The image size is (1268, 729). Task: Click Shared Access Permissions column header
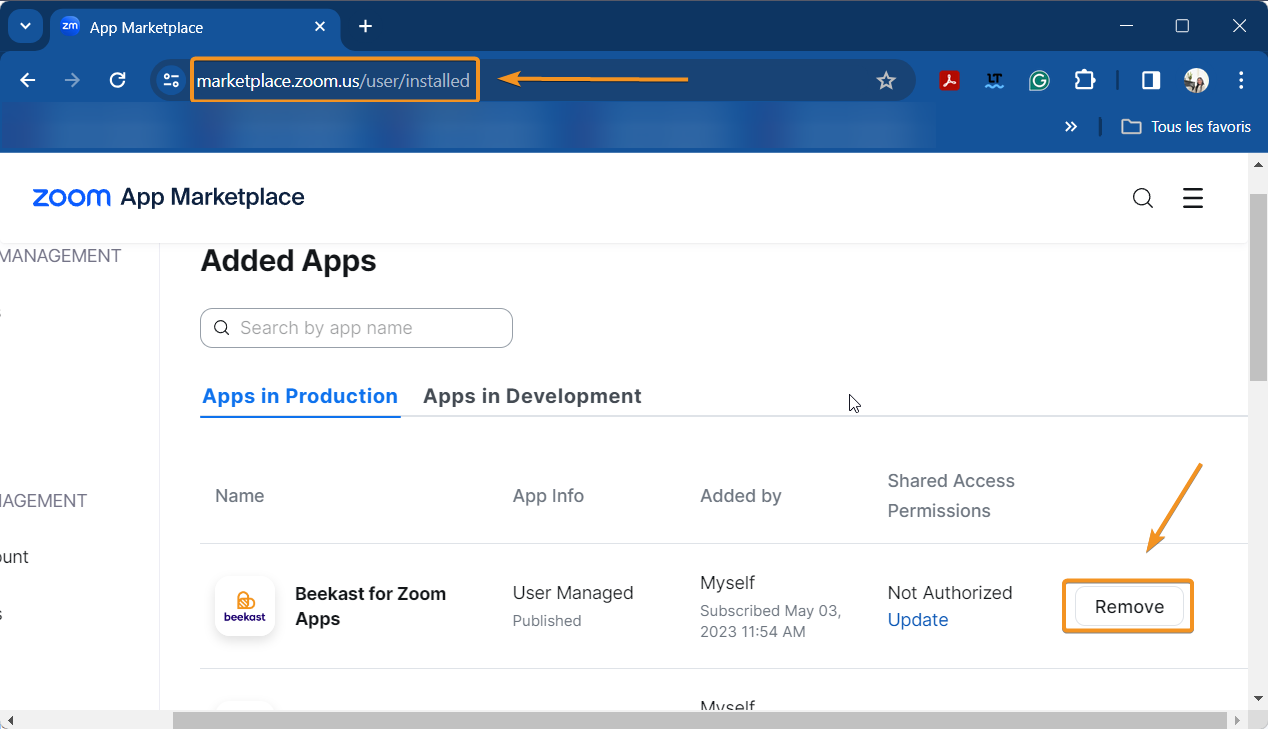(951, 496)
